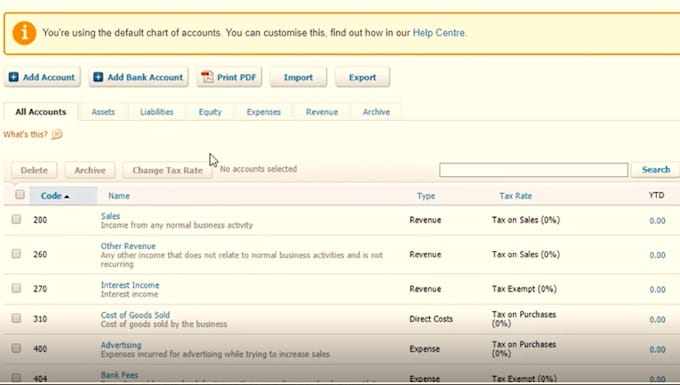The image size is (680, 385).
Task: Tick the checkbox for account 270 Interest Income
Action: pyautogui.click(x=16, y=288)
